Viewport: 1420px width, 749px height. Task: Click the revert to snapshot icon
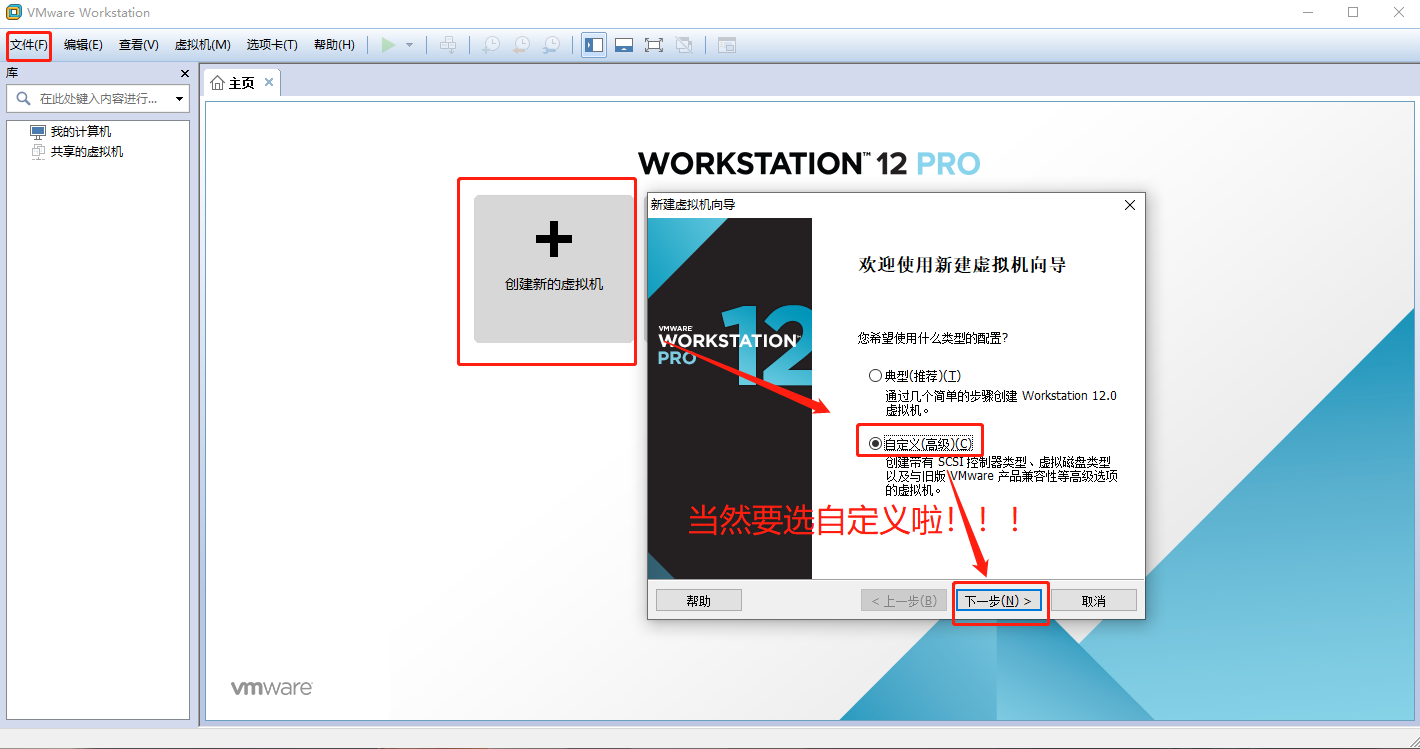click(521, 45)
